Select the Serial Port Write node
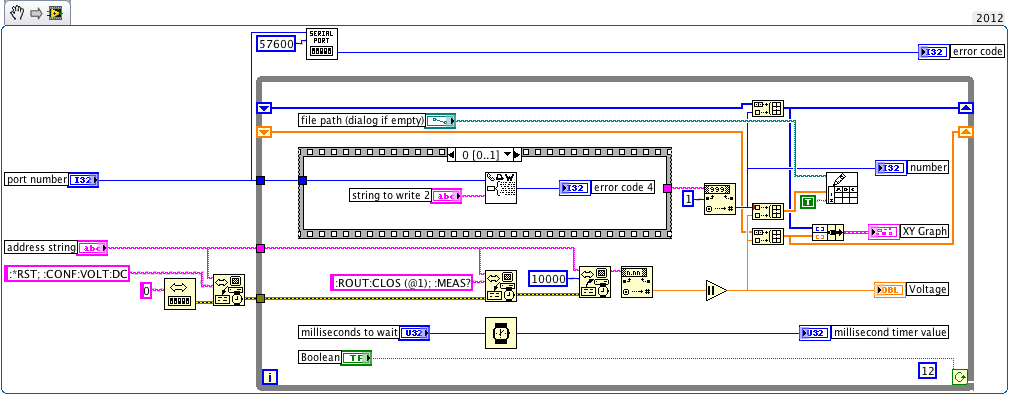Screen dimensions: 1009x395 501,188
